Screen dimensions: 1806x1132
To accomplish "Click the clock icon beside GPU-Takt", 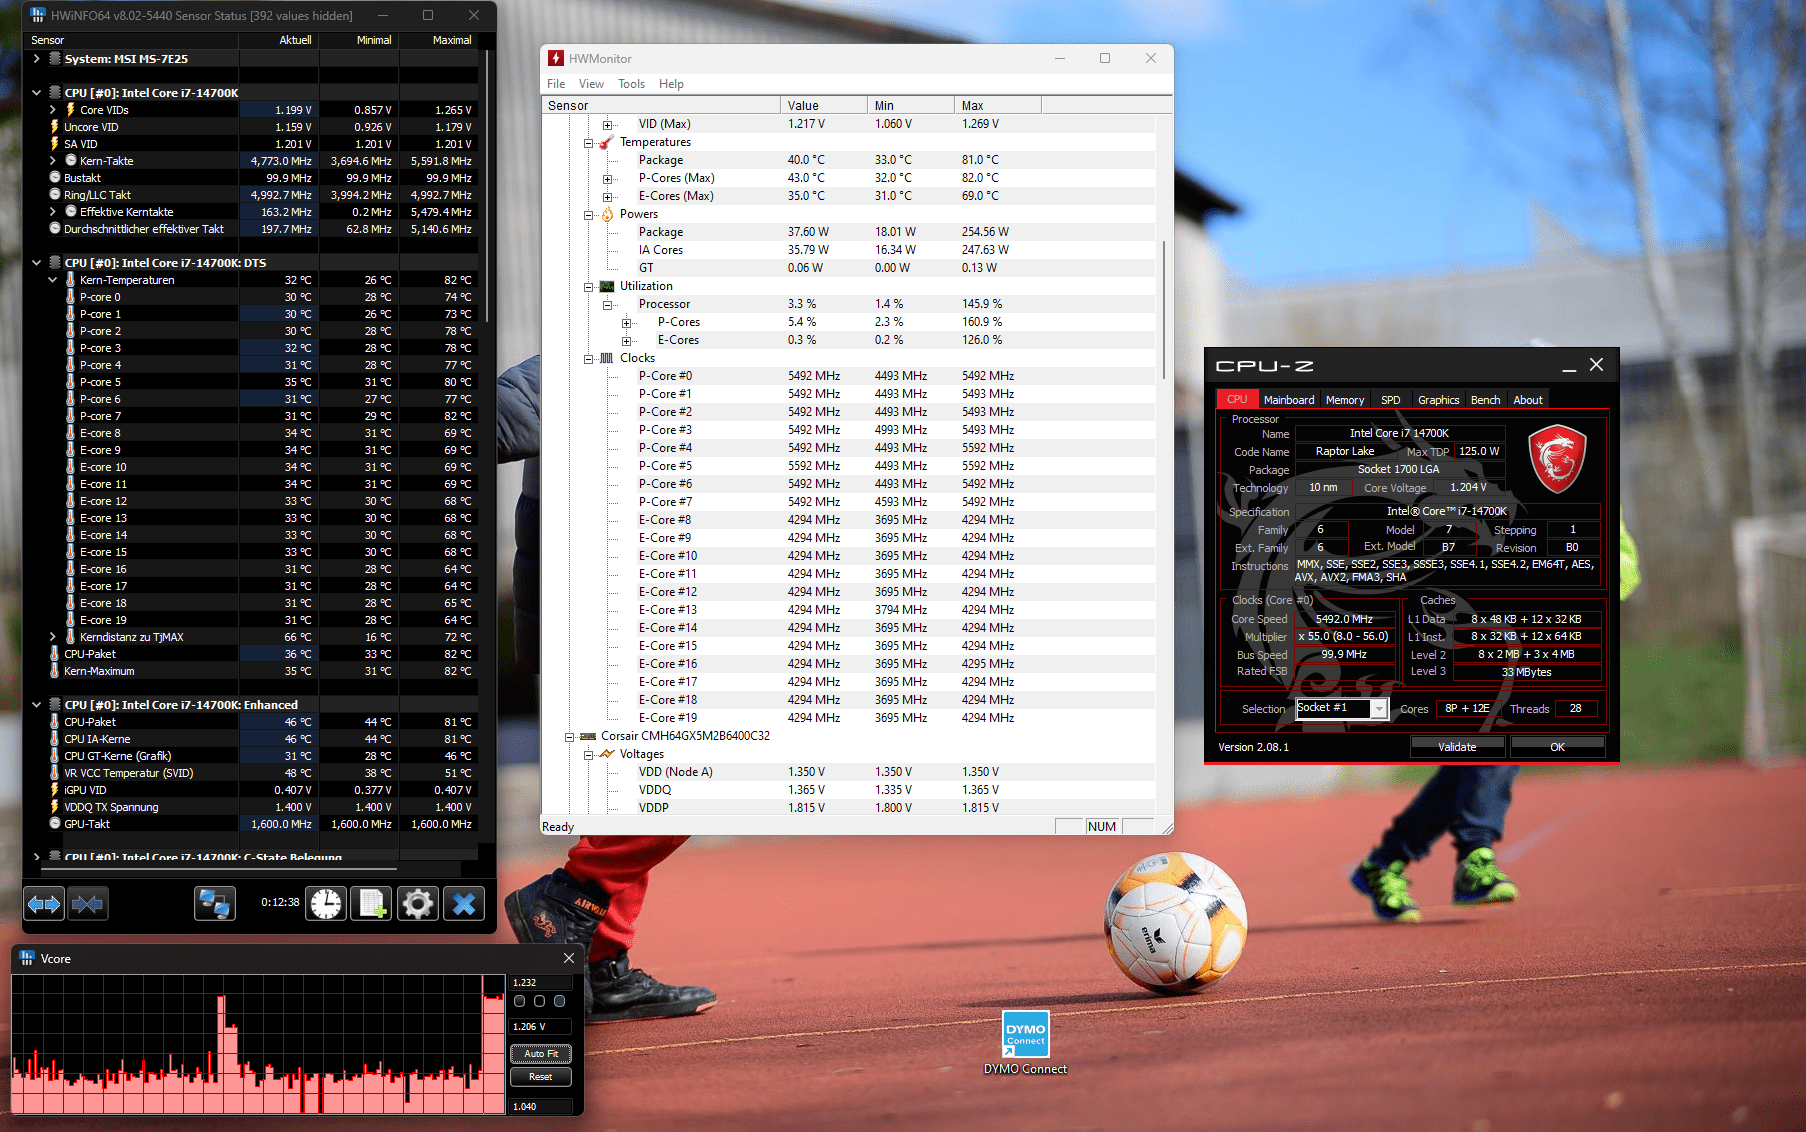I will coord(55,824).
